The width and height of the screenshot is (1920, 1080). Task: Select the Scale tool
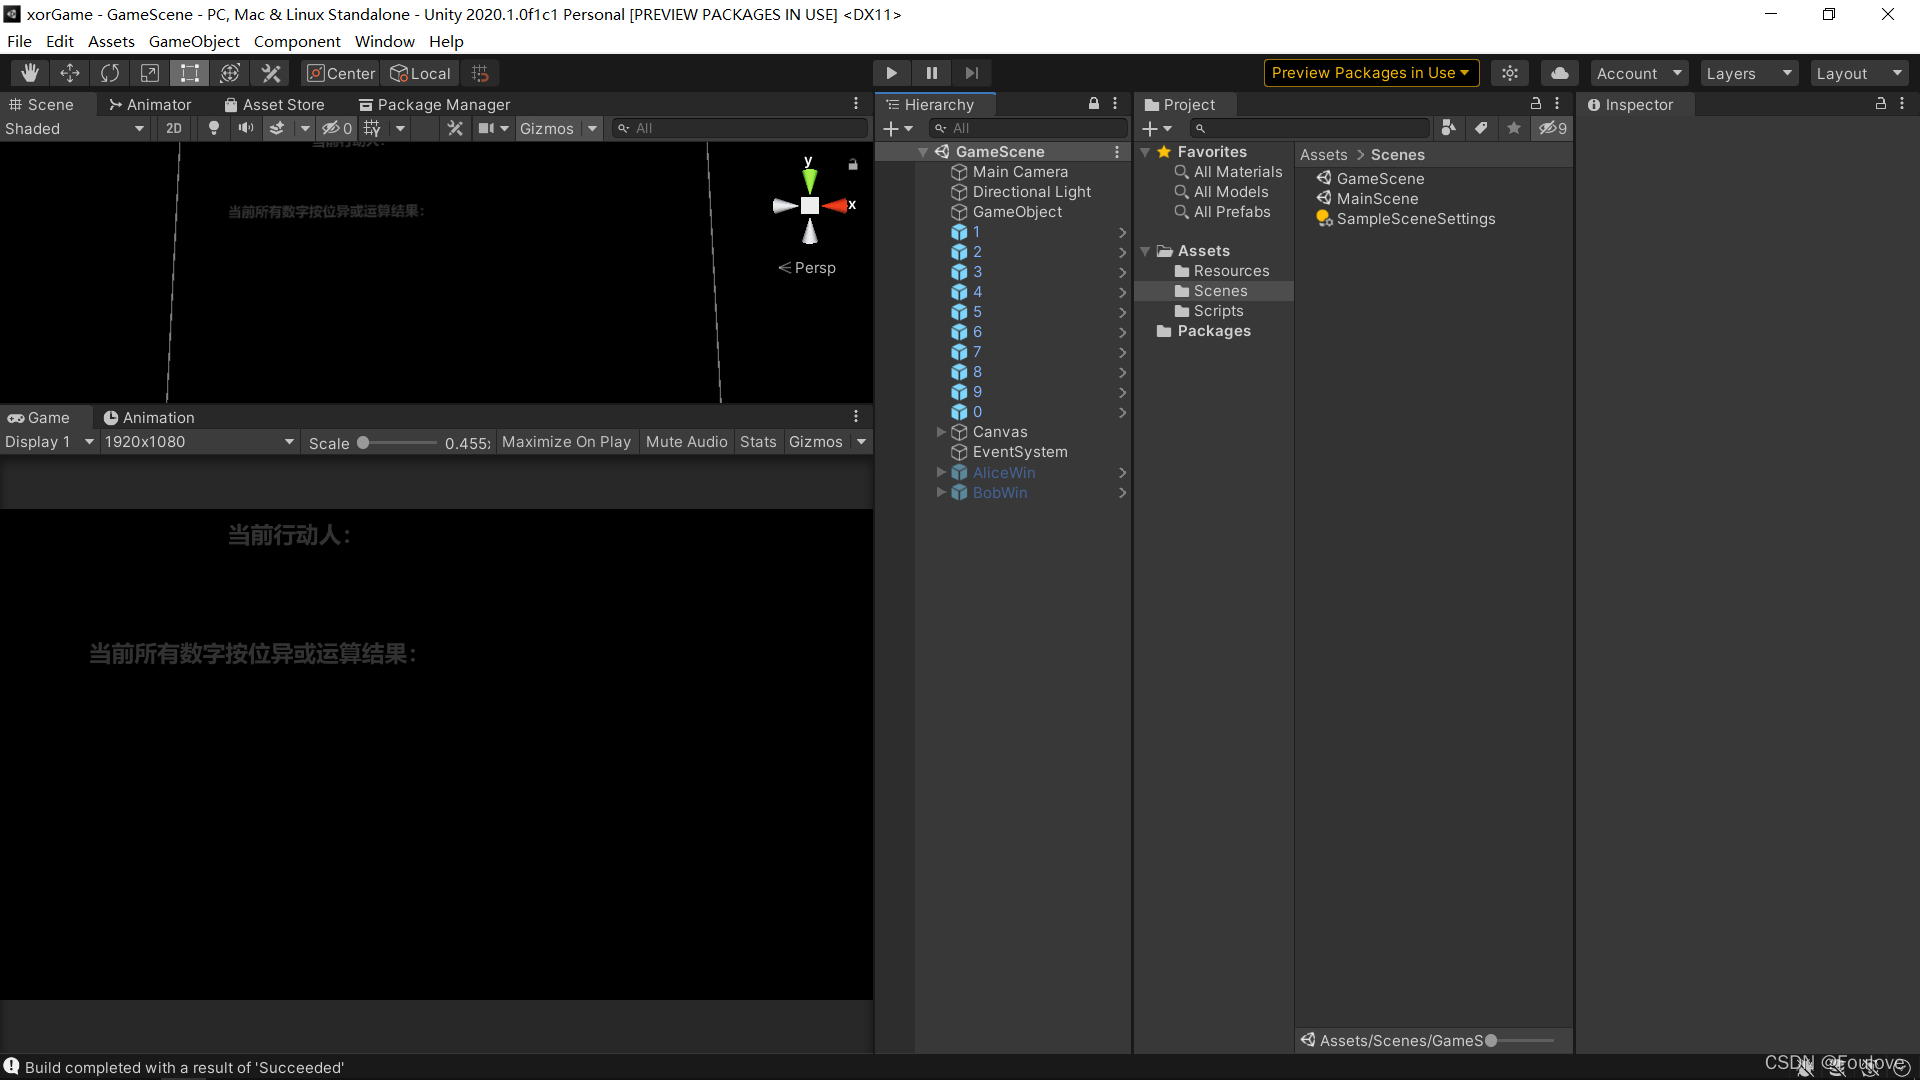click(x=150, y=73)
